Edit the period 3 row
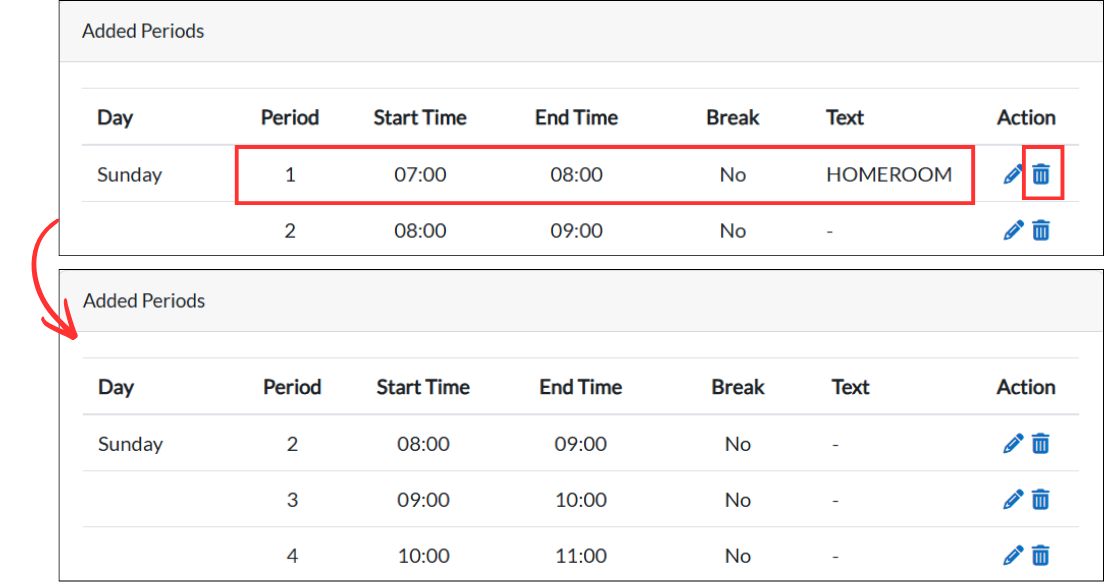 (x=1013, y=500)
